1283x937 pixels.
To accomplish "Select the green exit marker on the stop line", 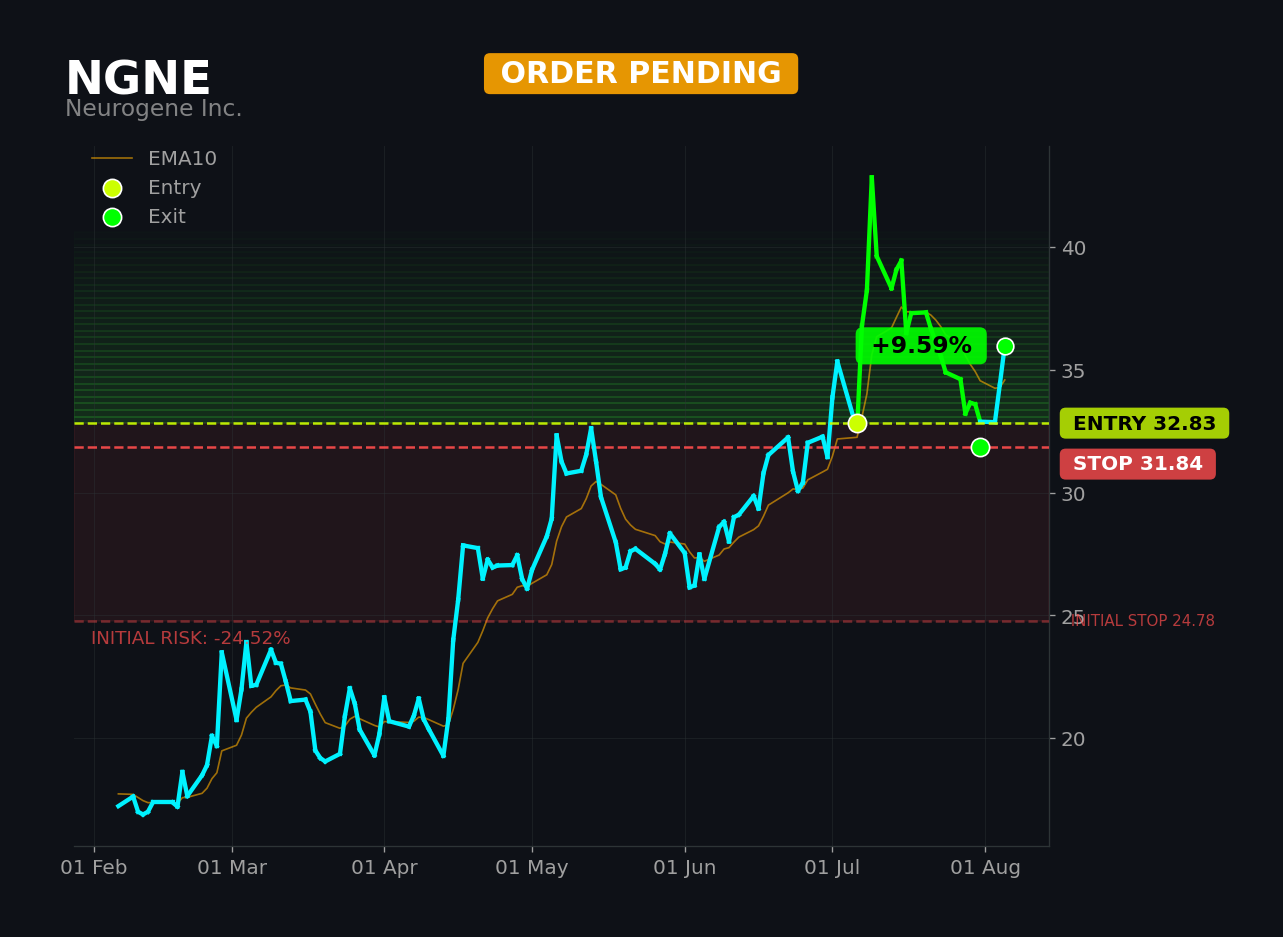I will 980,447.
